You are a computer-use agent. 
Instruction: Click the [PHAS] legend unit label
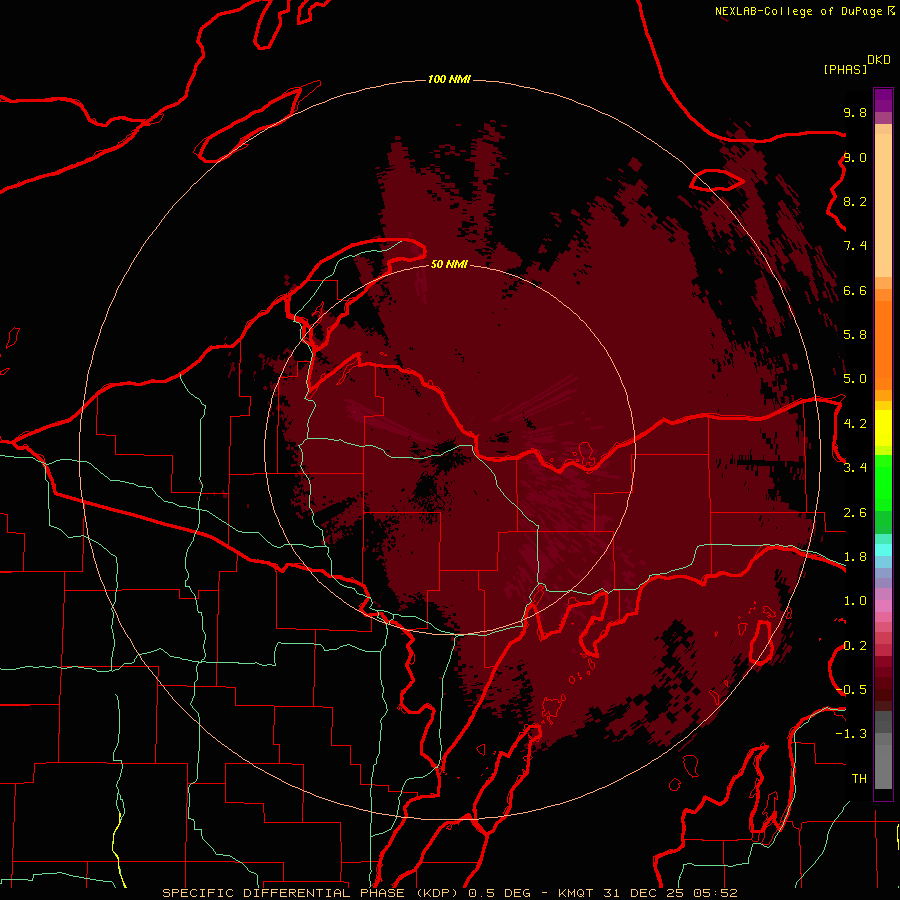click(x=845, y=69)
